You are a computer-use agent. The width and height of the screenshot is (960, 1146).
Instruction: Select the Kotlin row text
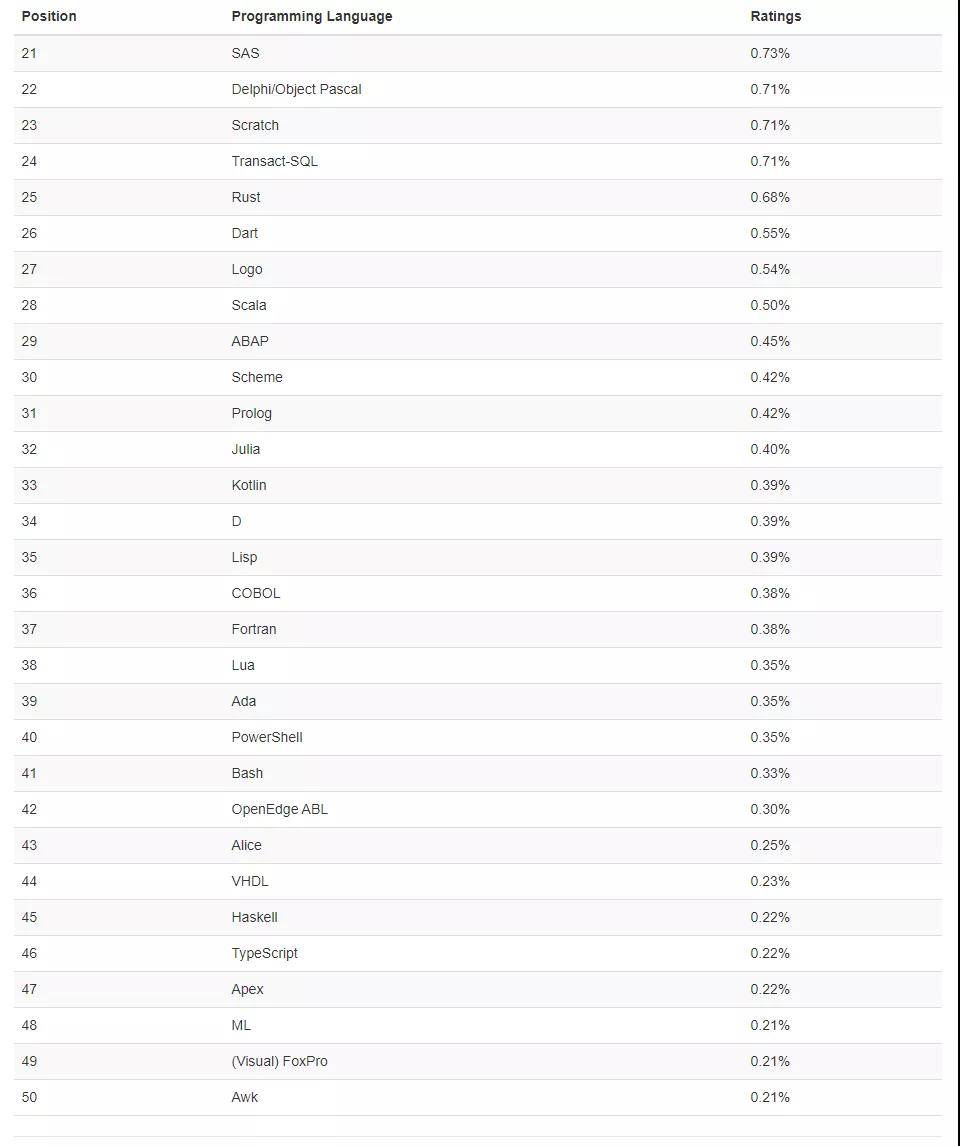(x=249, y=485)
